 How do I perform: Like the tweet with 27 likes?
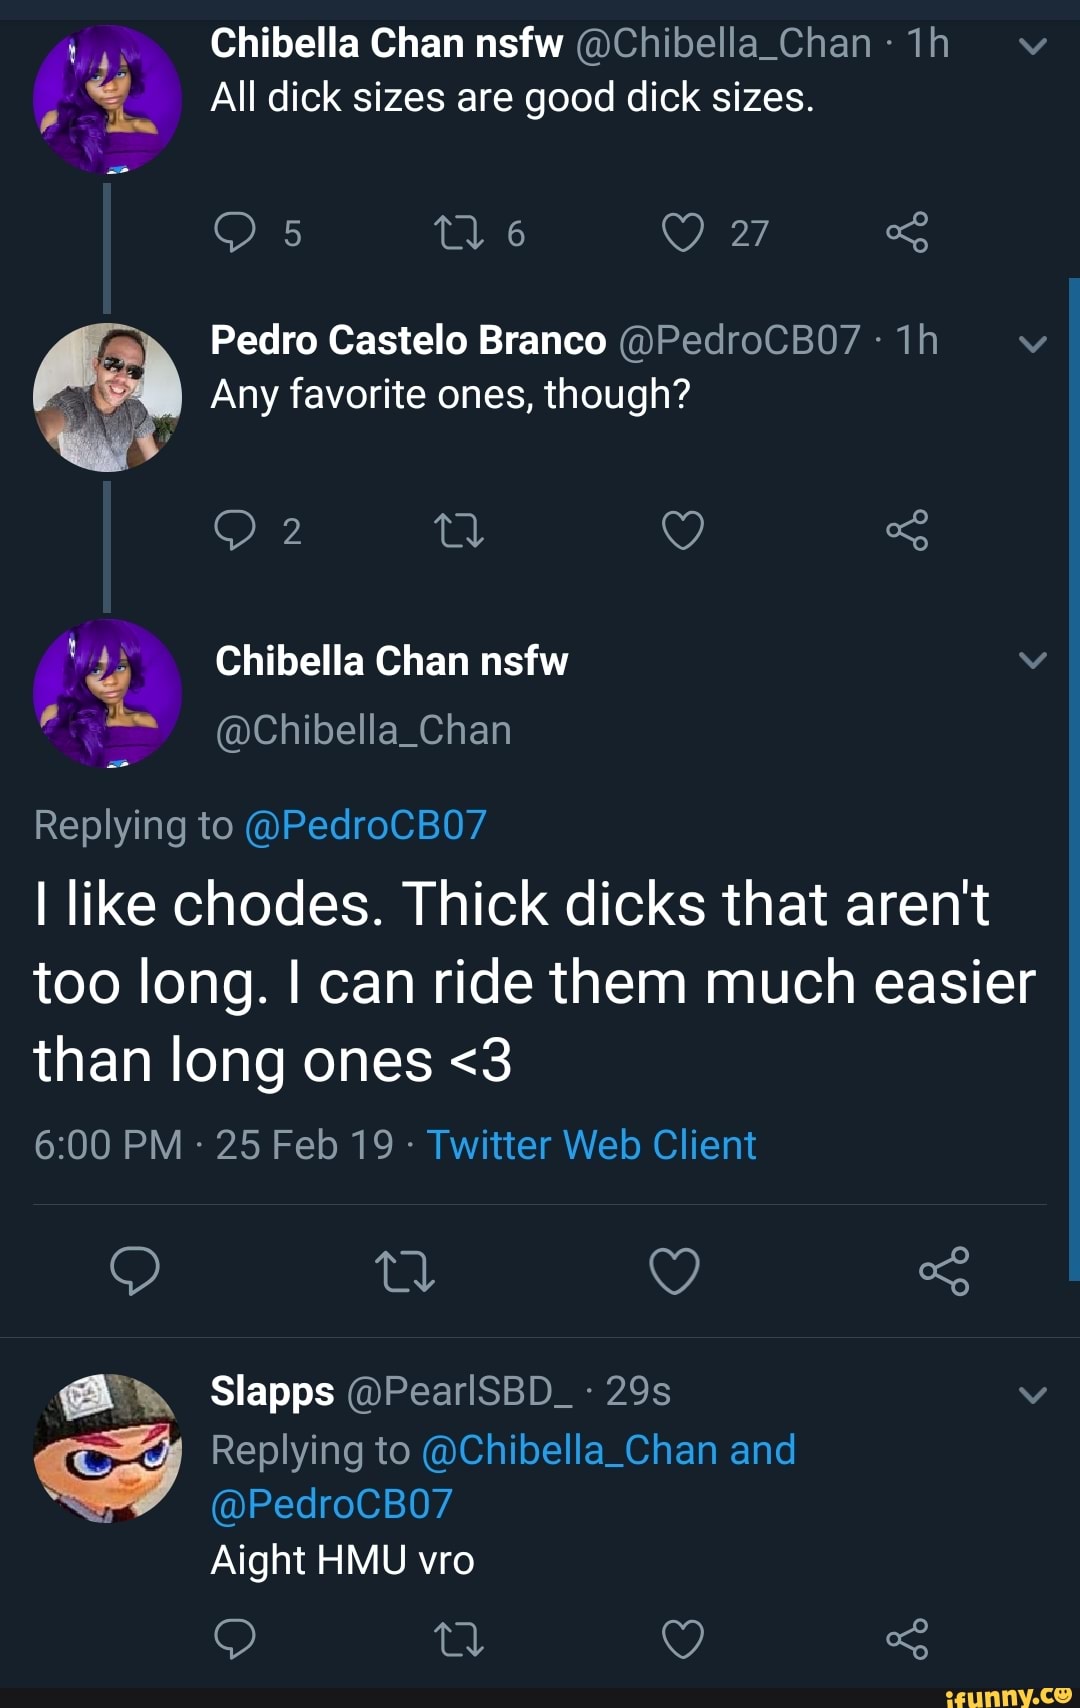click(683, 232)
